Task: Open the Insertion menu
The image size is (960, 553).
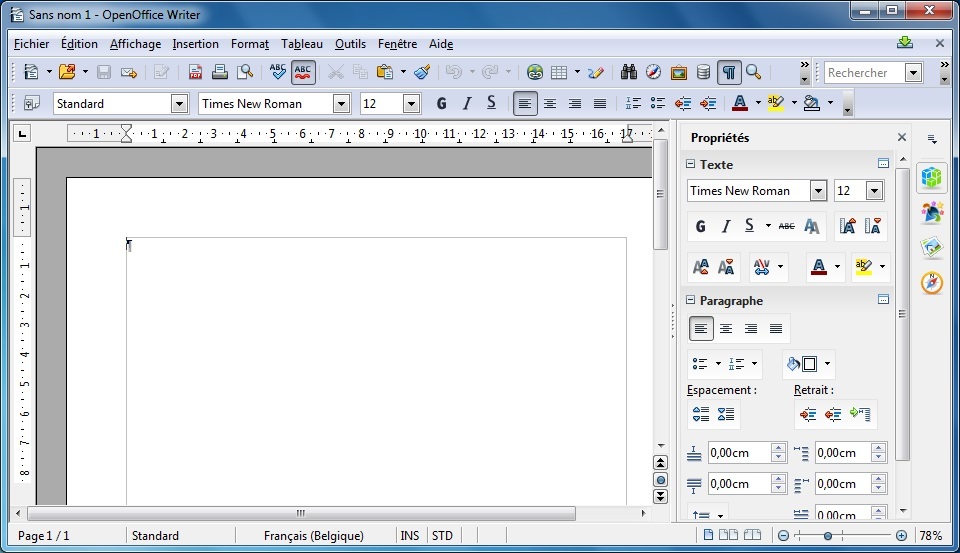Action: coord(195,44)
